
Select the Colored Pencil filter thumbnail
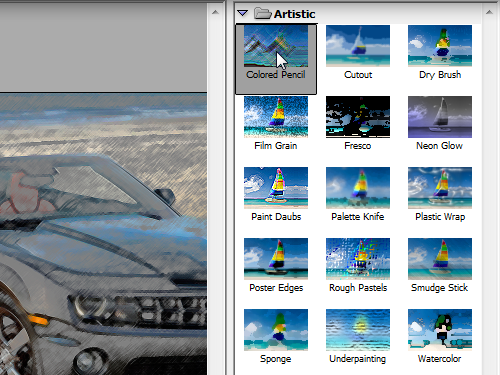(x=276, y=46)
